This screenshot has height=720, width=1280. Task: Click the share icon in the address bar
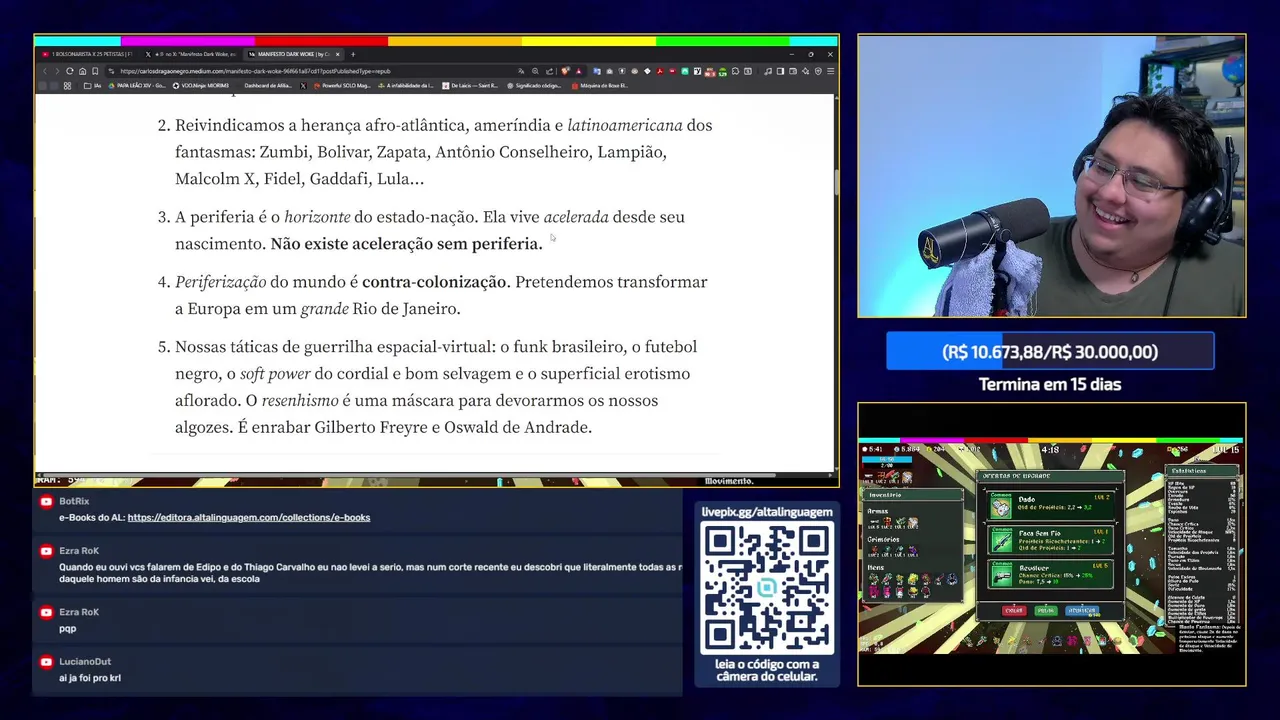point(549,71)
